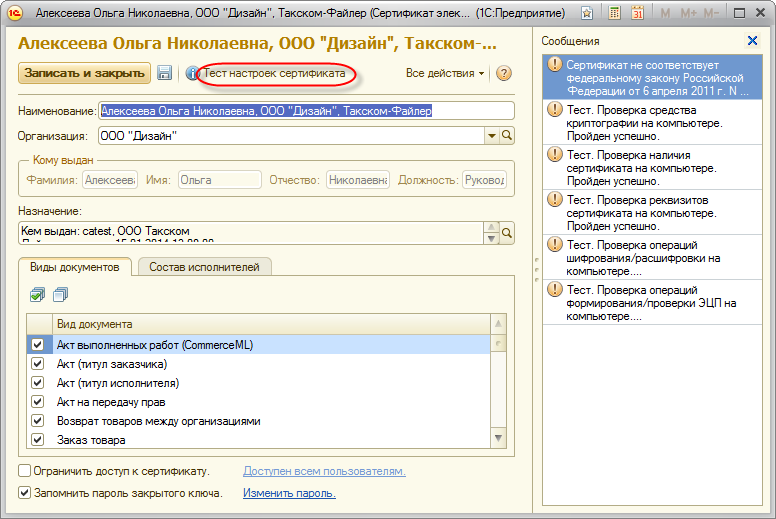Maximize the window using title bar button
This screenshot has height=519, width=776.
pyautogui.click(x=739, y=13)
